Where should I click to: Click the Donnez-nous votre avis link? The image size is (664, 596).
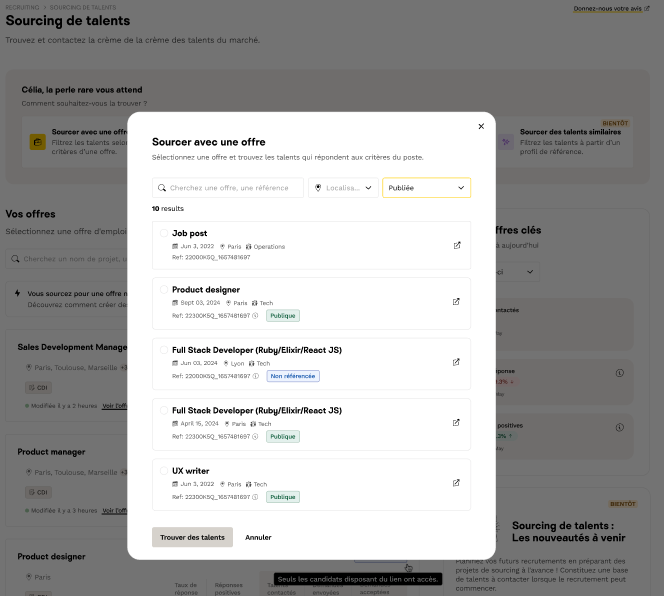(611, 9)
